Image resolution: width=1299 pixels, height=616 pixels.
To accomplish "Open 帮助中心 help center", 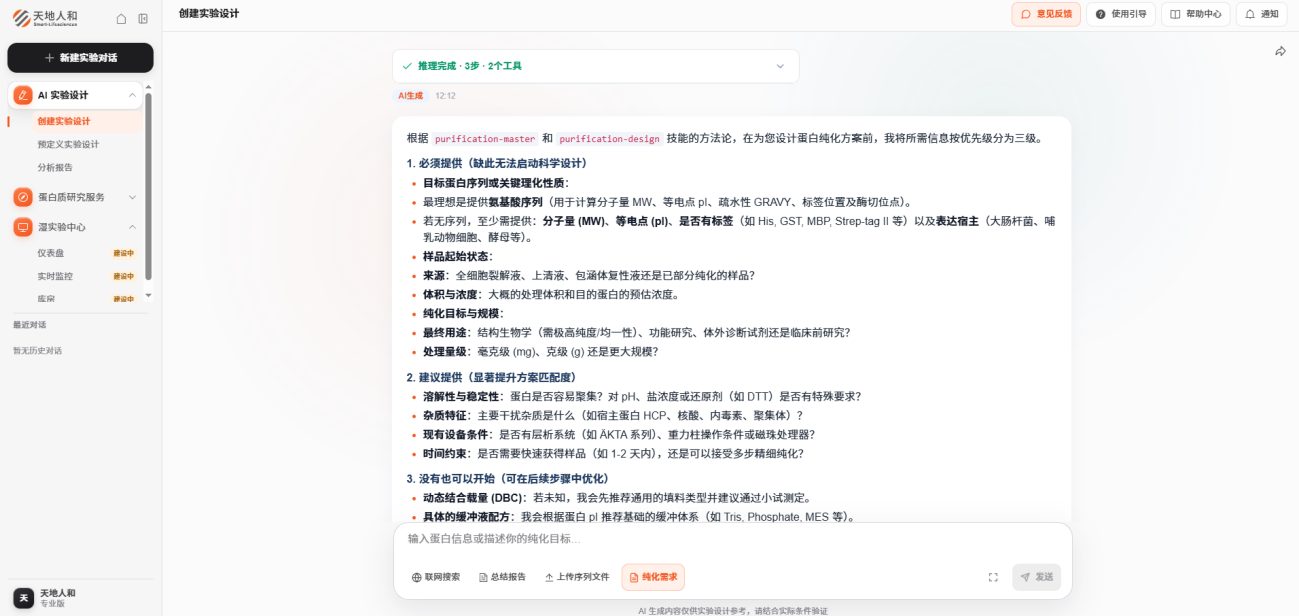I will tap(1196, 14).
